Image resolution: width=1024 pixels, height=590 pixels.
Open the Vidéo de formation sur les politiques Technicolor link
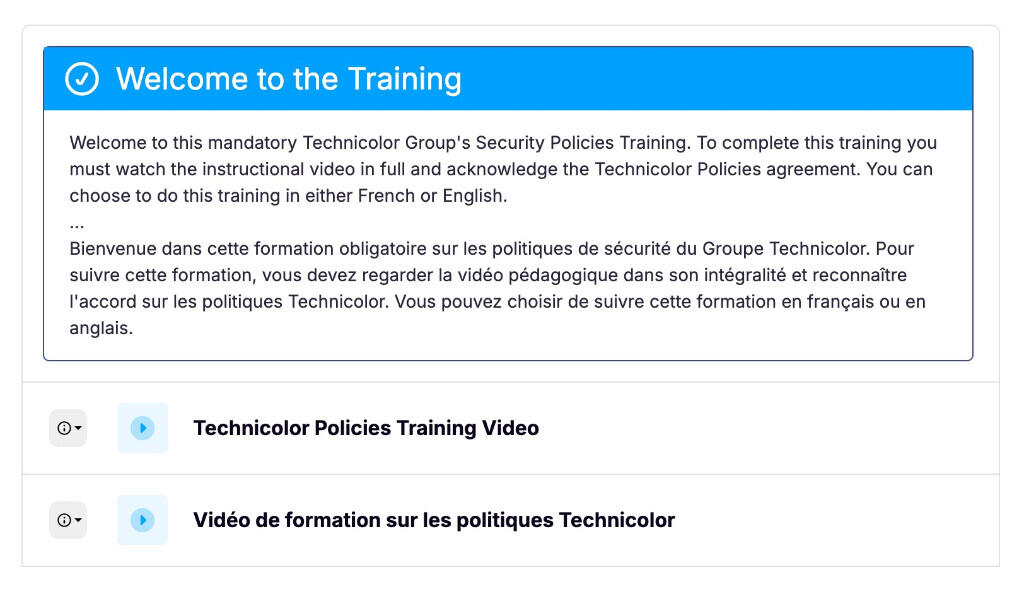coord(434,520)
